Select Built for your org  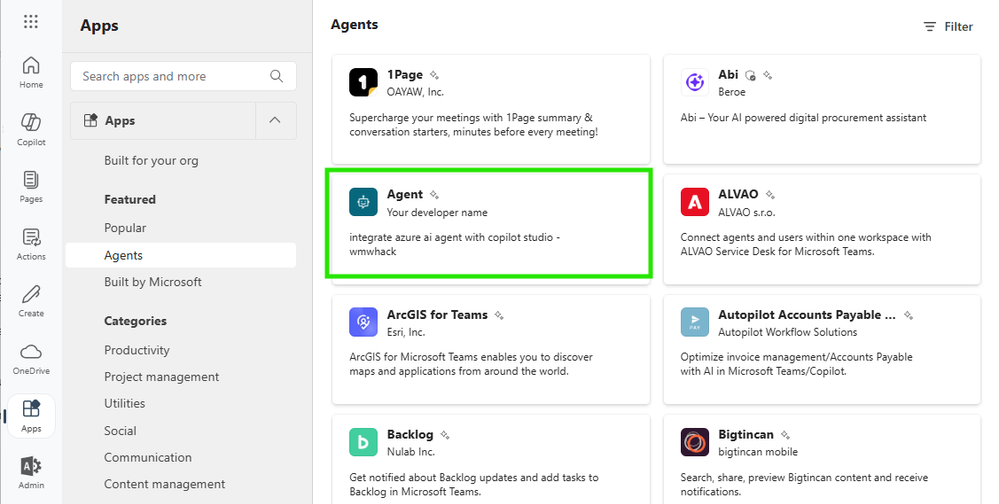click(151, 161)
